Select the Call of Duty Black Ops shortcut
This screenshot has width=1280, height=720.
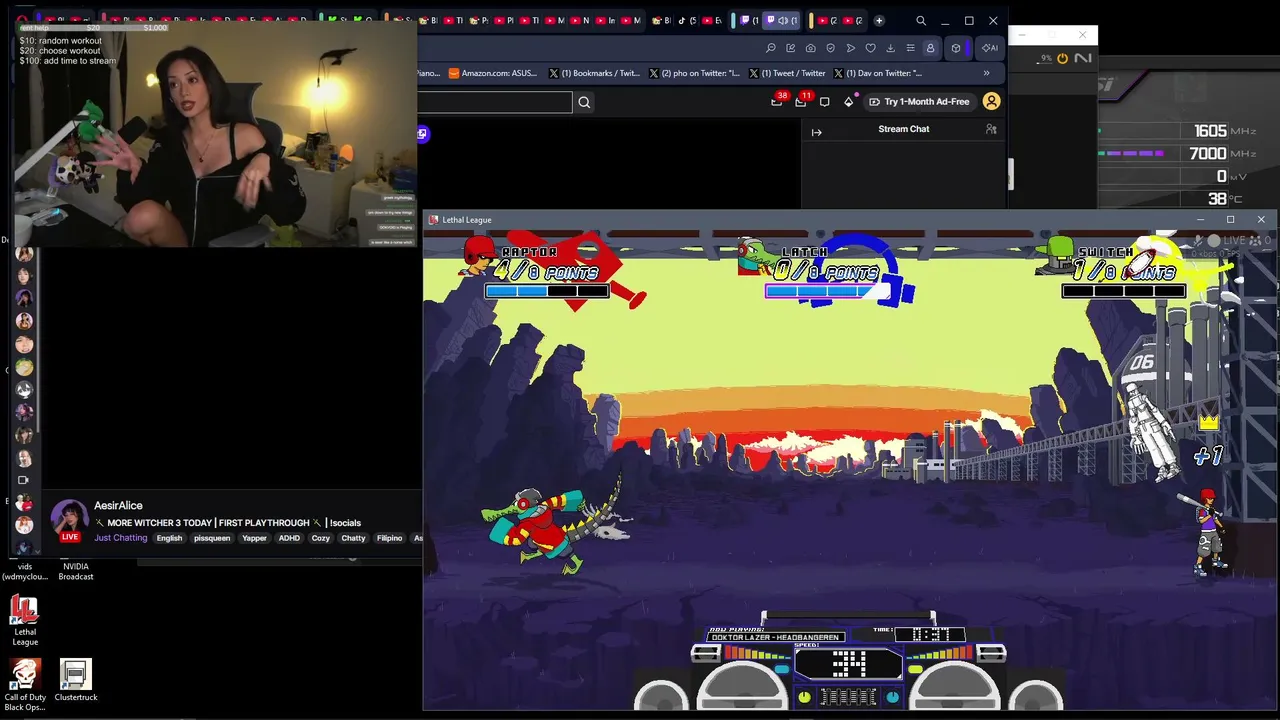25,685
